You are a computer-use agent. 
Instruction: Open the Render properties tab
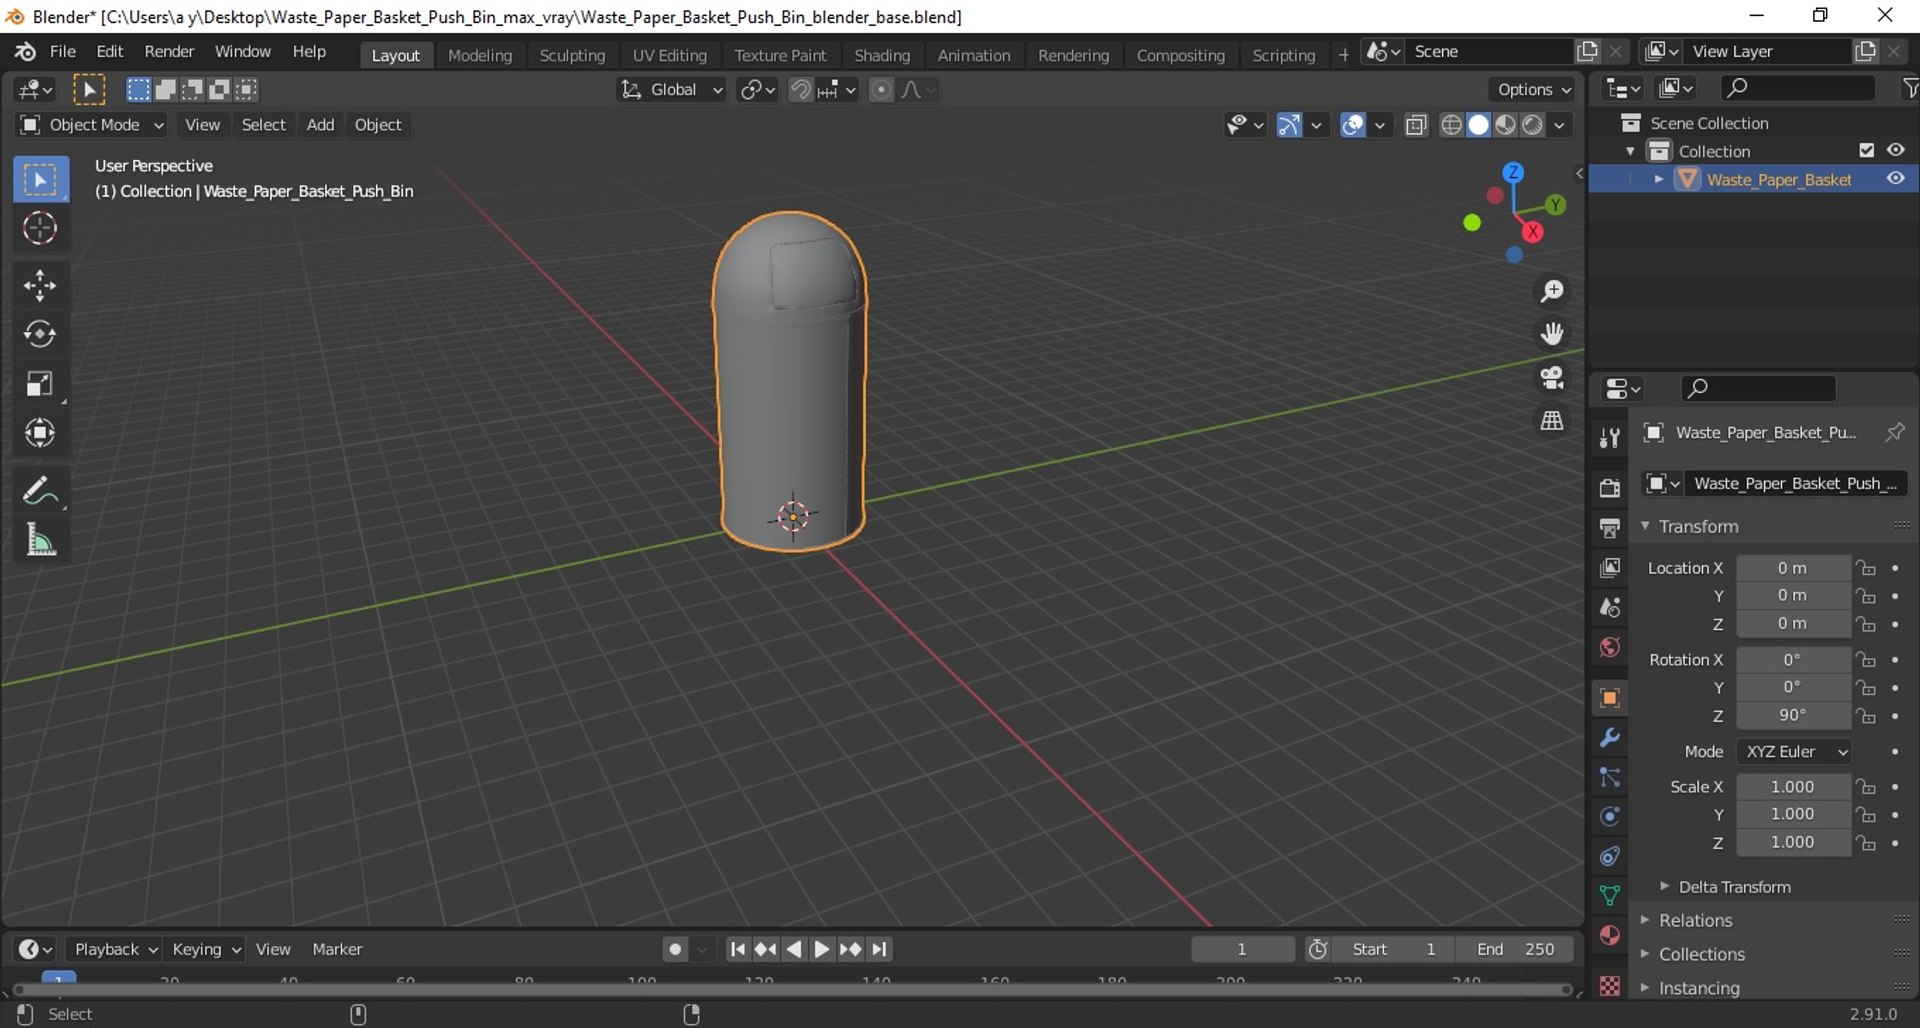click(1609, 487)
